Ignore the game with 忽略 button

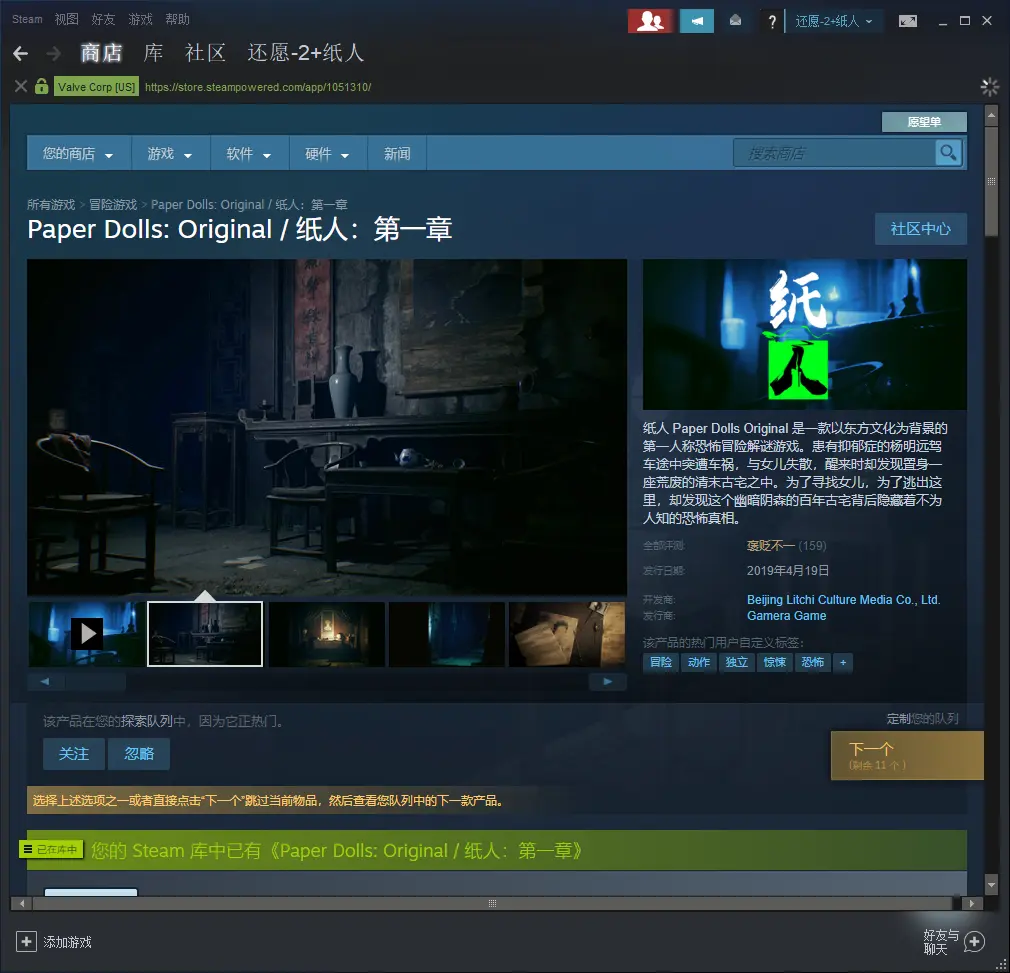coord(139,753)
